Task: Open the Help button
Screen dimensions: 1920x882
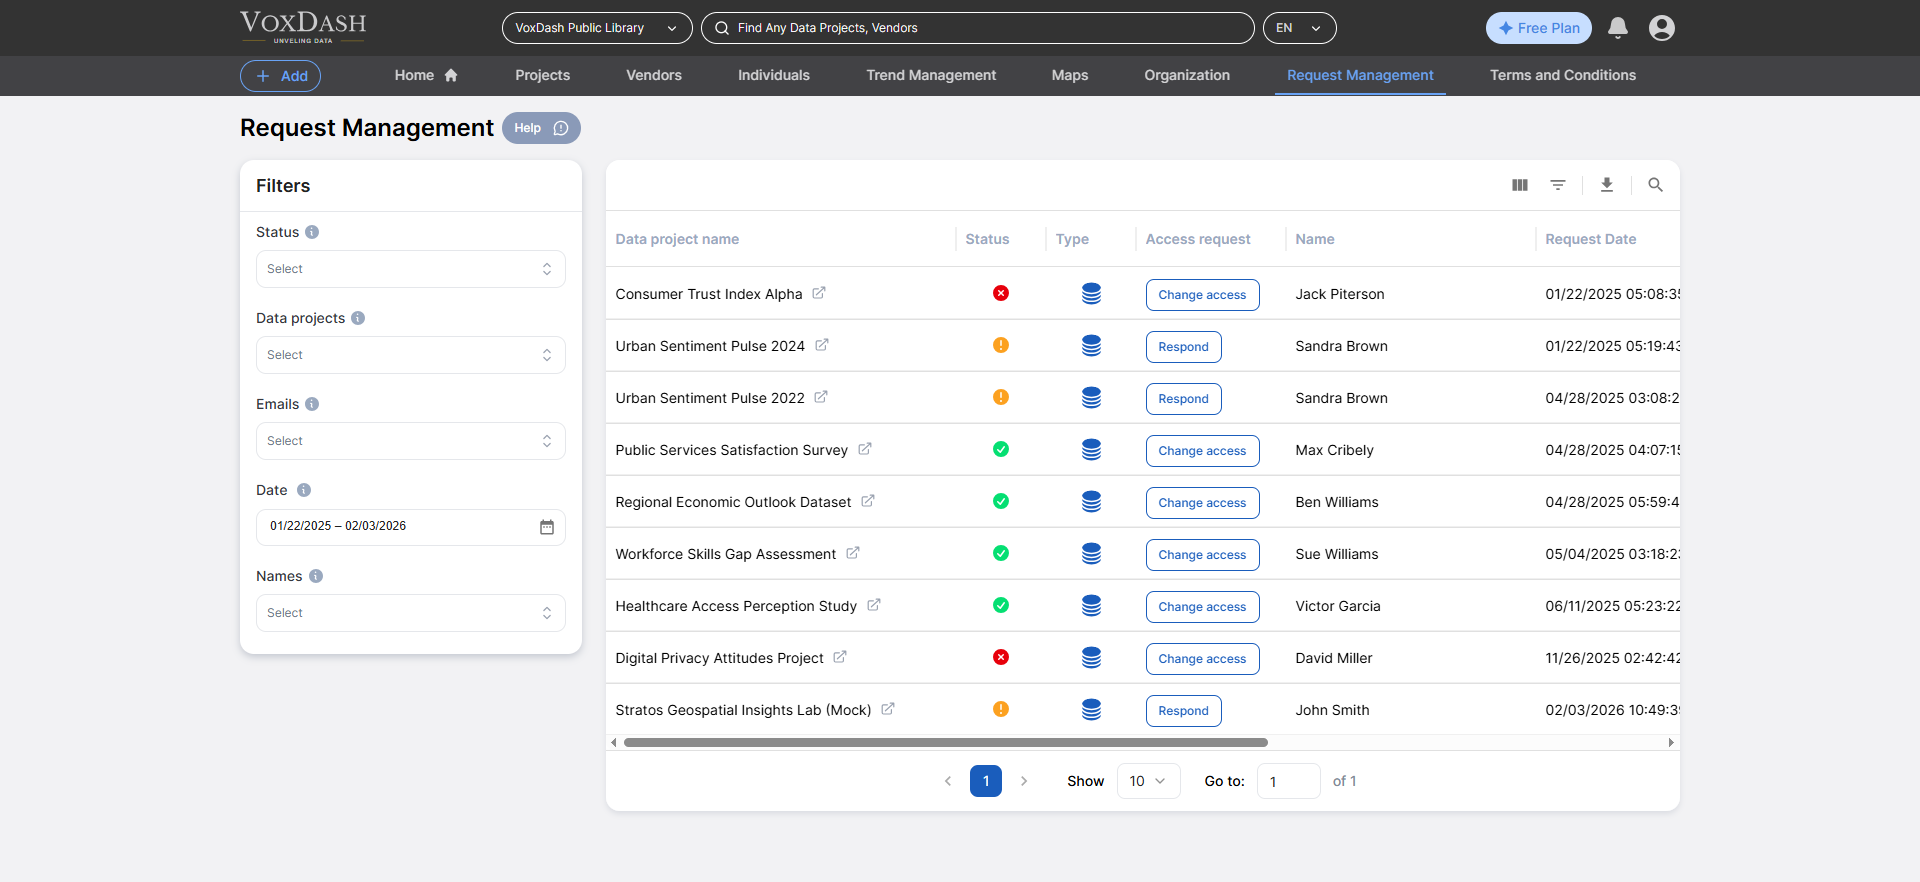Action: (541, 128)
